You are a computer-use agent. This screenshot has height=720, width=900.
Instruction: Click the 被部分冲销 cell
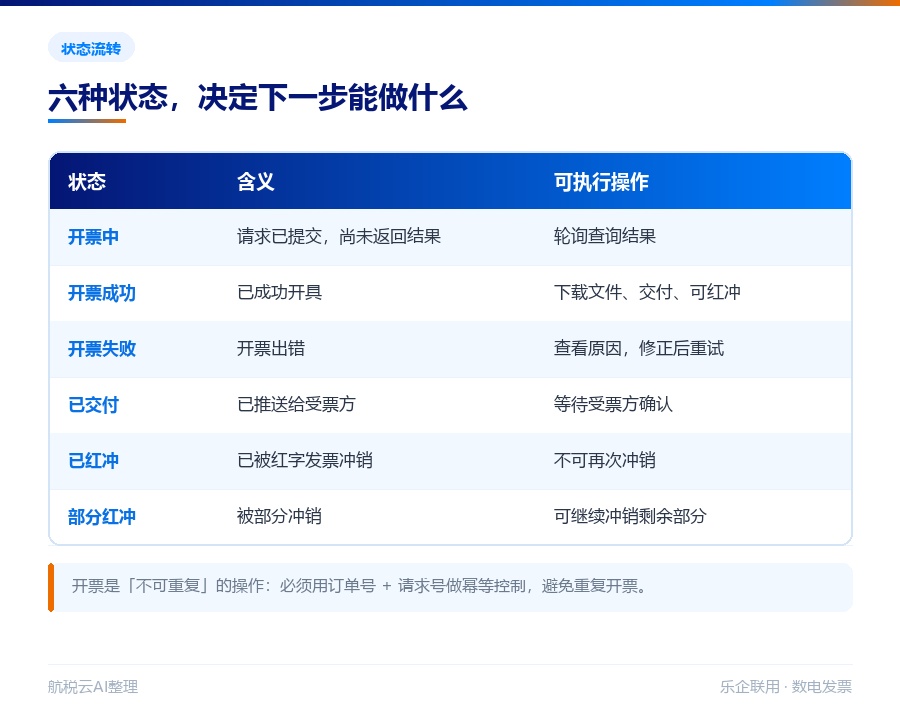point(279,517)
